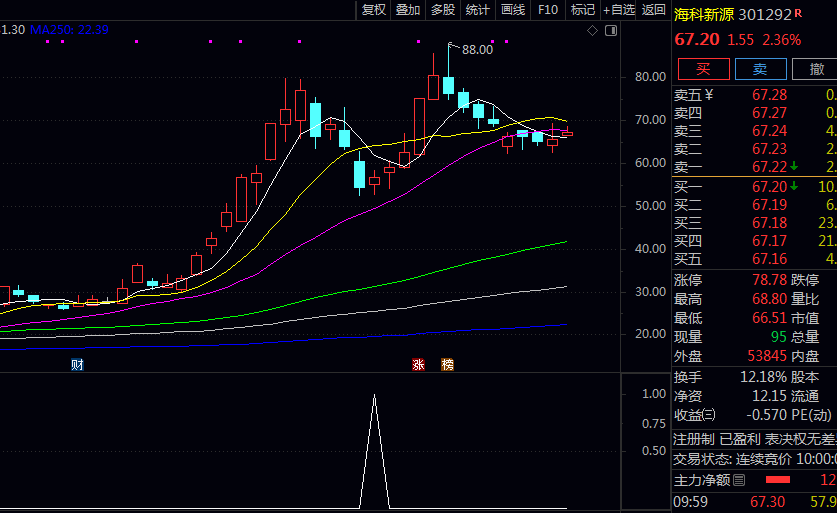Open the 叠加 overlay menu
This screenshot has height=513, width=837.
(408, 10)
